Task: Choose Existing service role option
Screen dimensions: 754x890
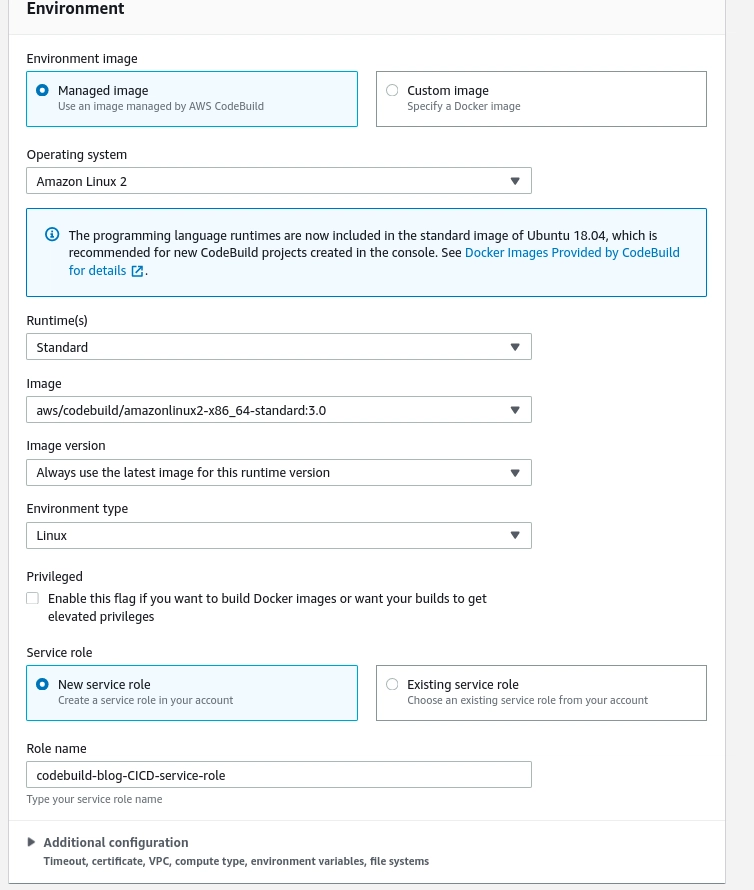Action: pos(392,684)
